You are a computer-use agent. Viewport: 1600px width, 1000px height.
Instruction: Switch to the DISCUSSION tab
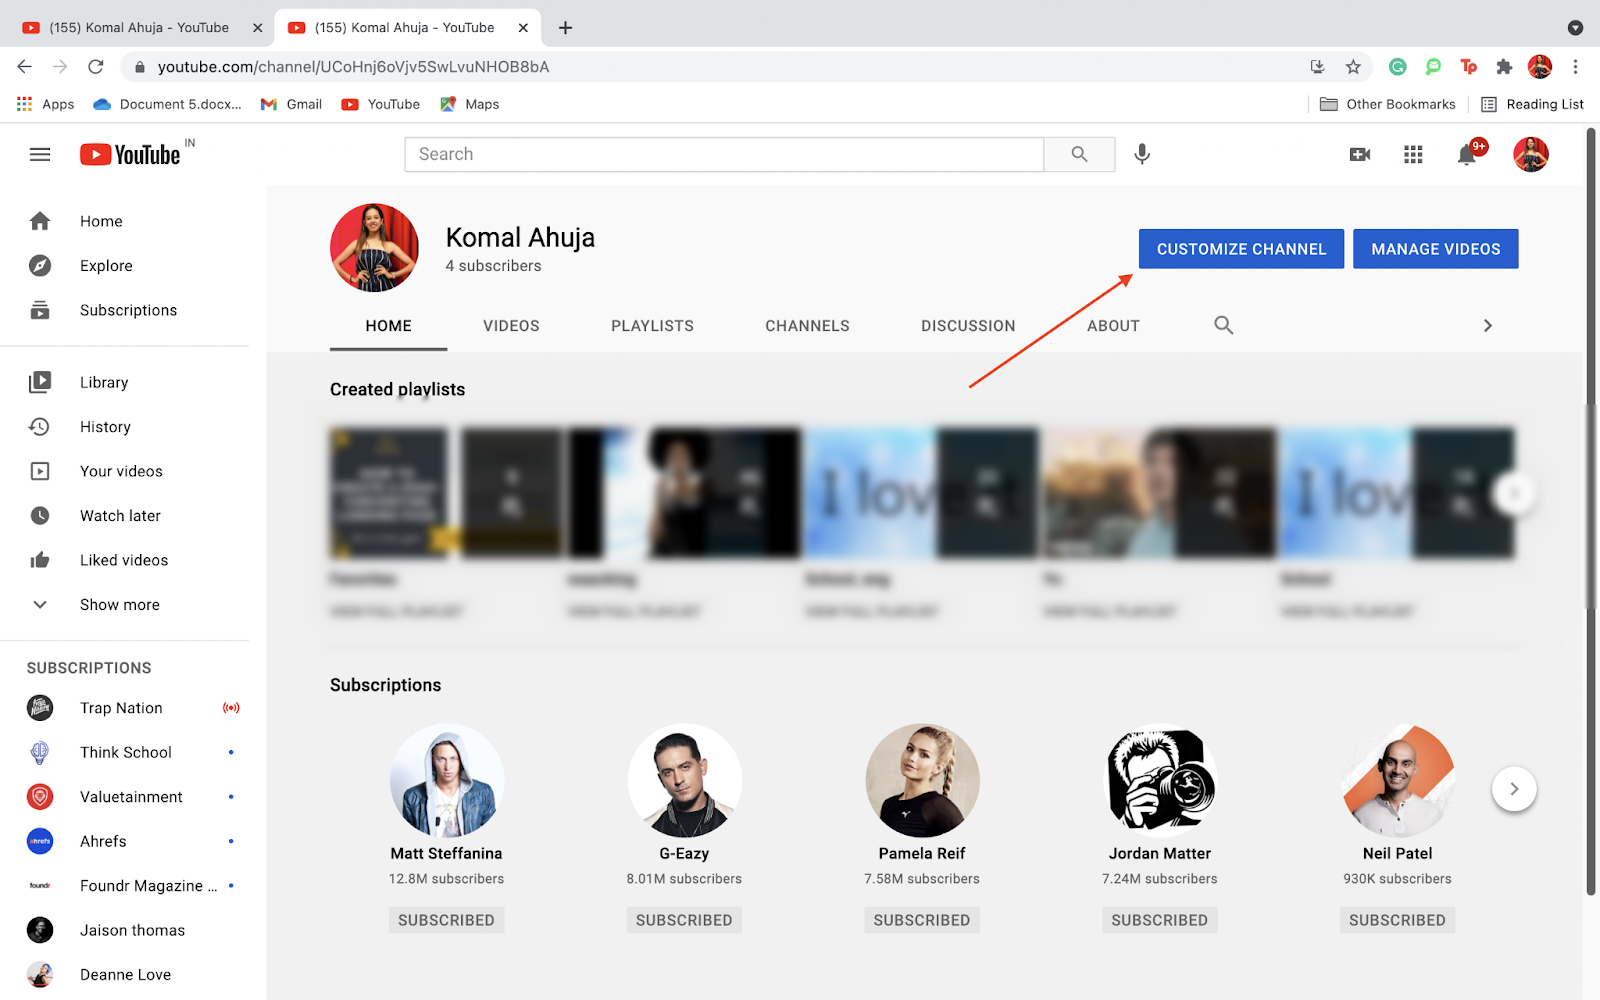point(968,326)
